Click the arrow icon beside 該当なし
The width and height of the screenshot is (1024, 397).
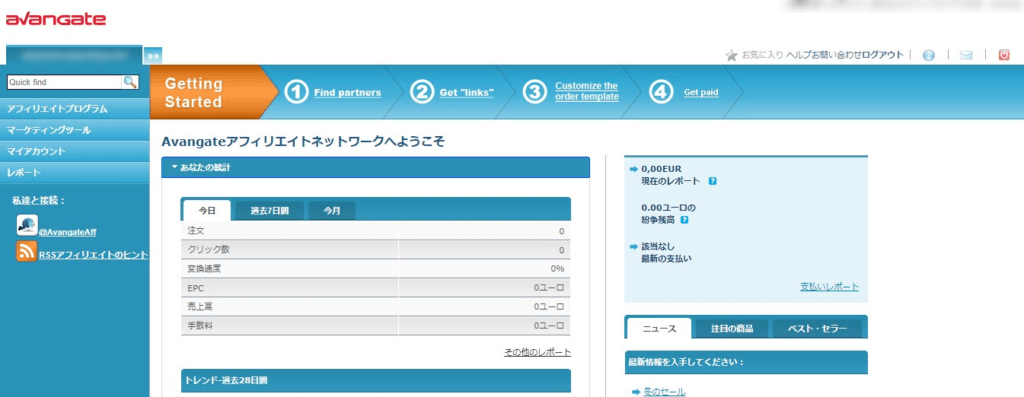coord(633,246)
